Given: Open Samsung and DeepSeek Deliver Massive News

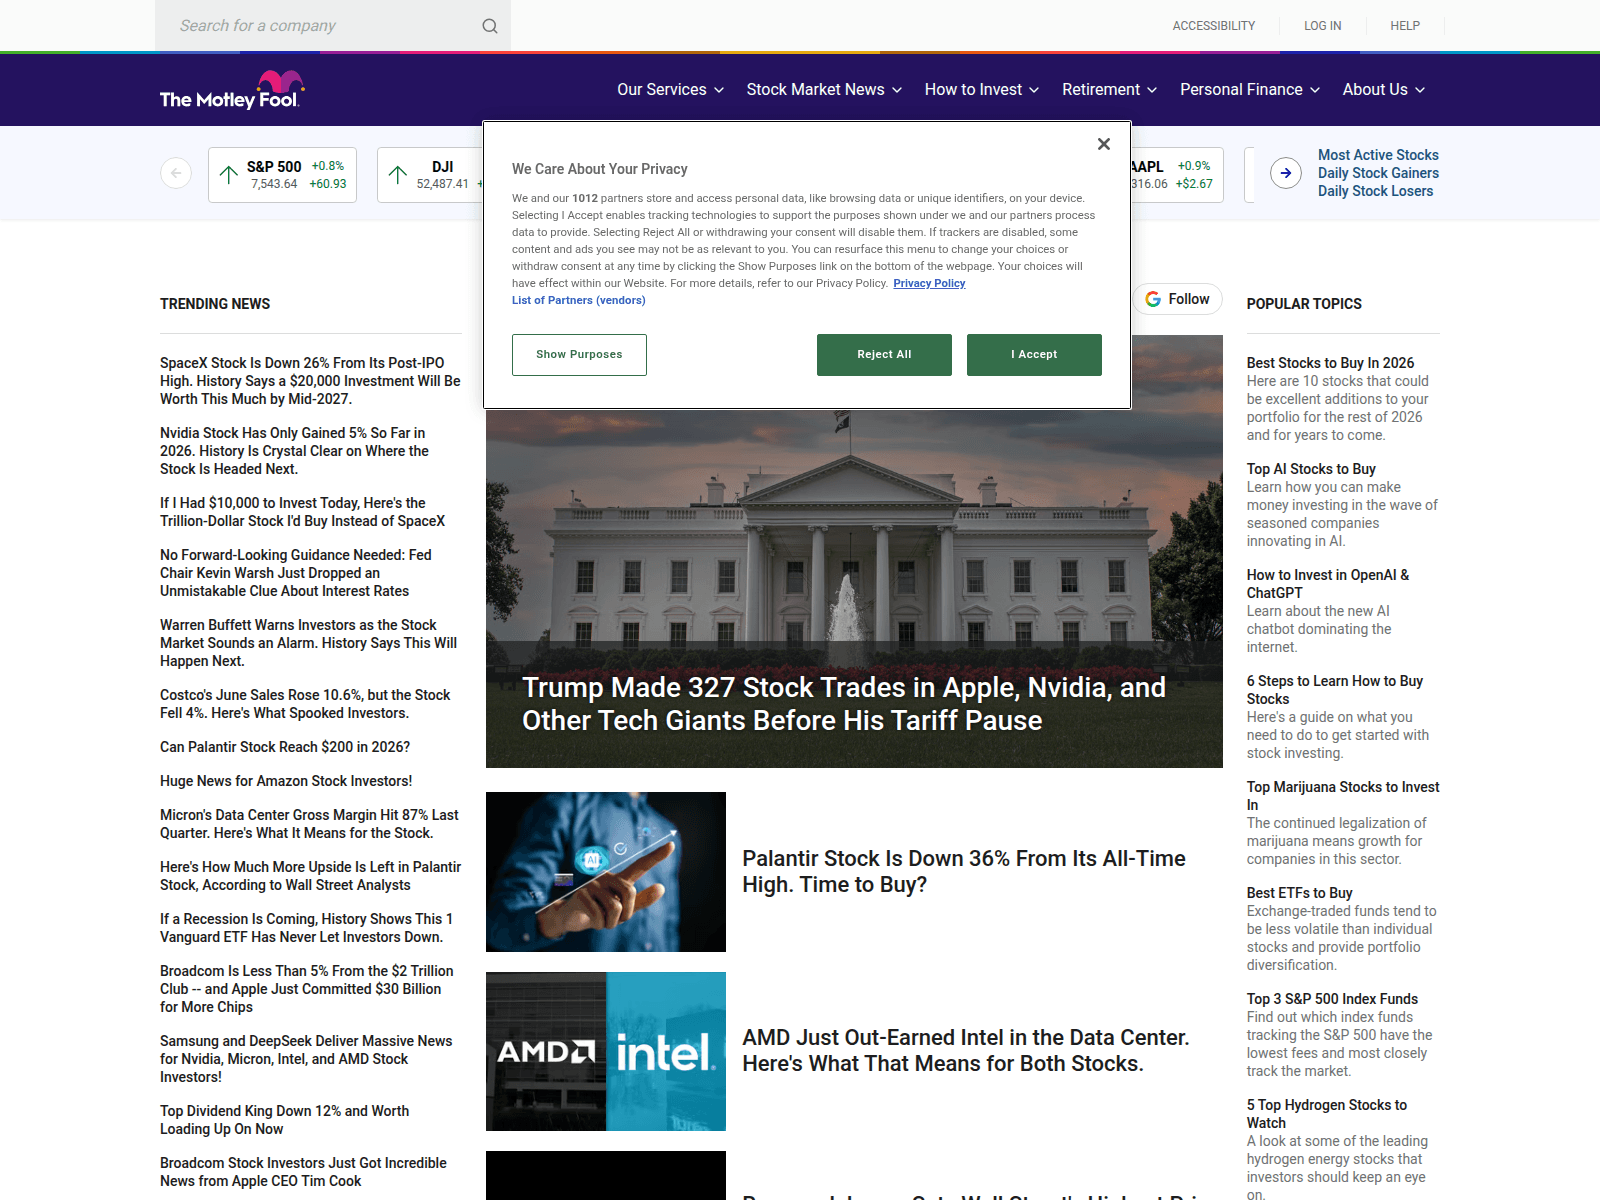Looking at the screenshot, I should coord(306,1059).
